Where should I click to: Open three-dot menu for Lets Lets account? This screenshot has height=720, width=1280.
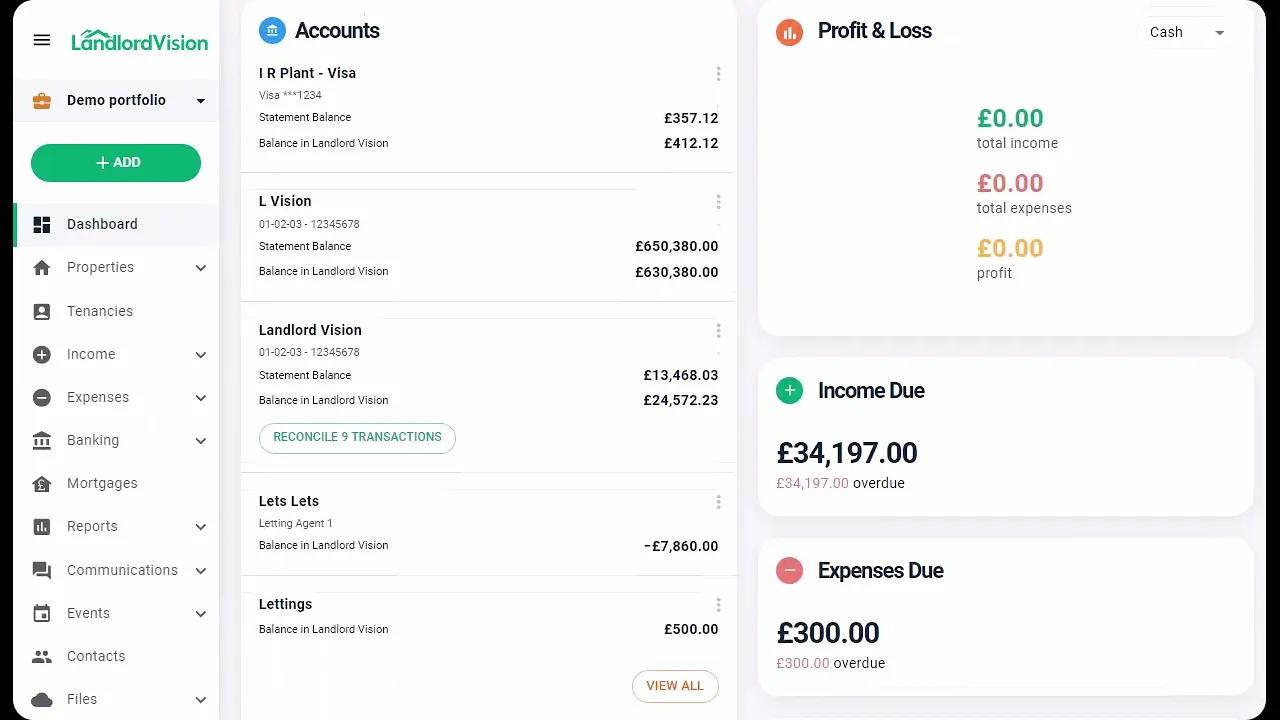pyautogui.click(x=718, y=502)
